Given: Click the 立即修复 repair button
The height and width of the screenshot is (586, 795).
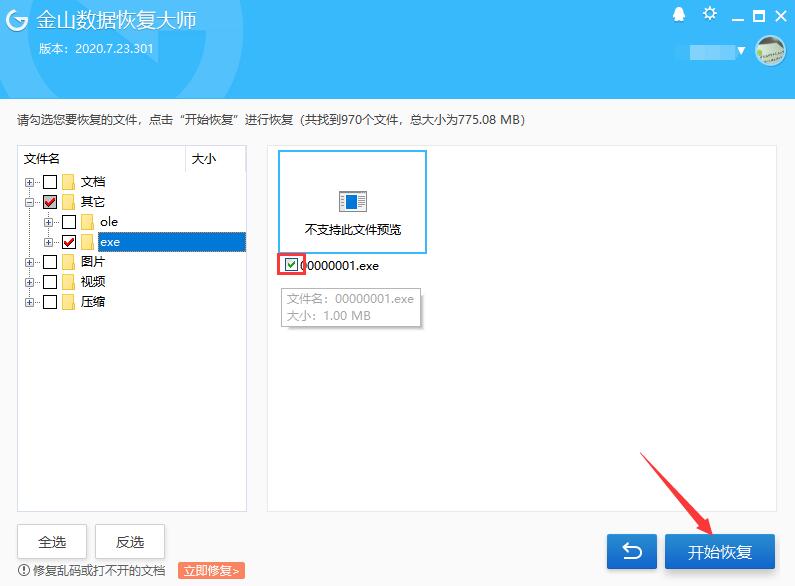Looking at the screenshot, I should click(x=211, y=570).
